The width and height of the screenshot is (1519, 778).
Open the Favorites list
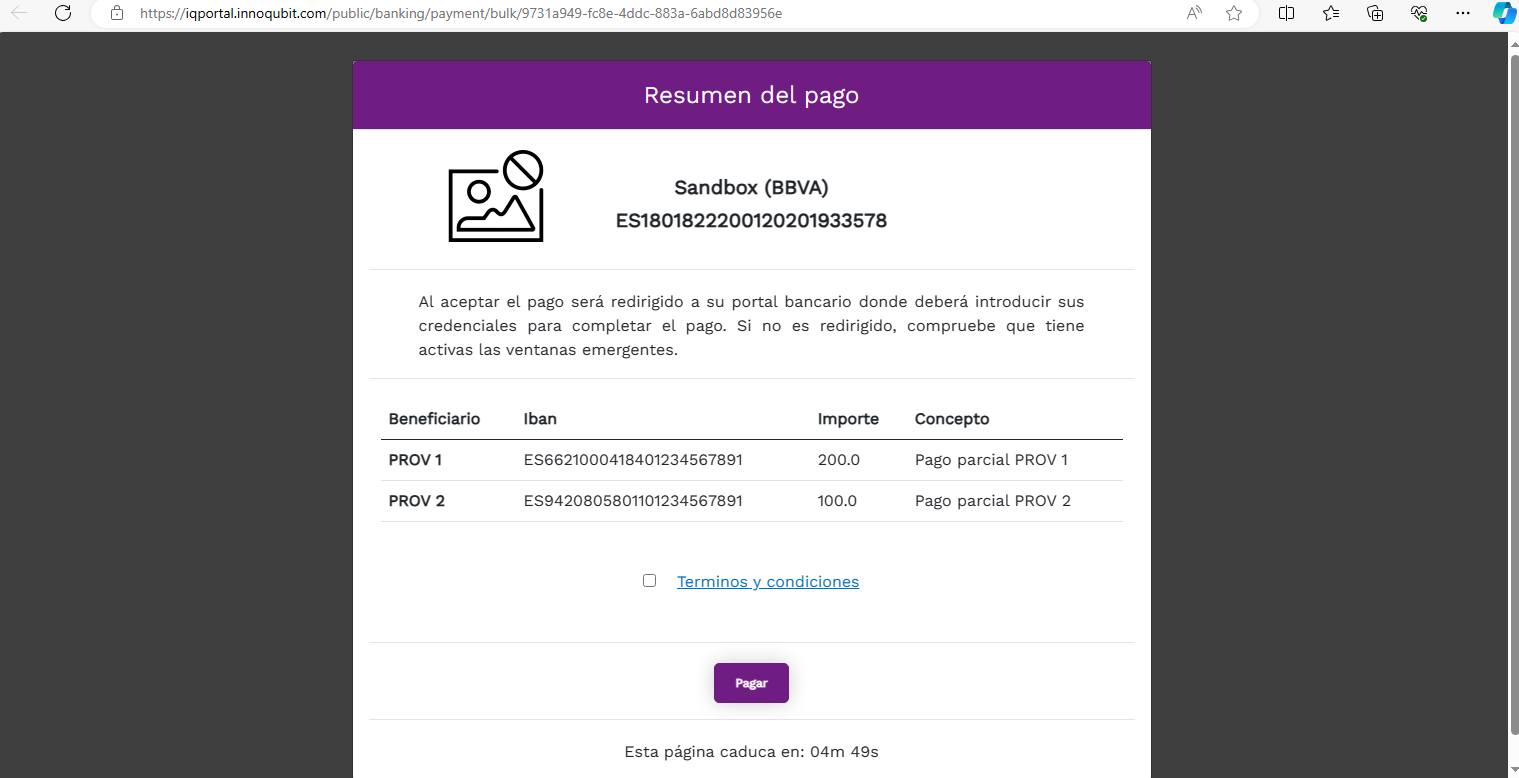pos(1330,13)
